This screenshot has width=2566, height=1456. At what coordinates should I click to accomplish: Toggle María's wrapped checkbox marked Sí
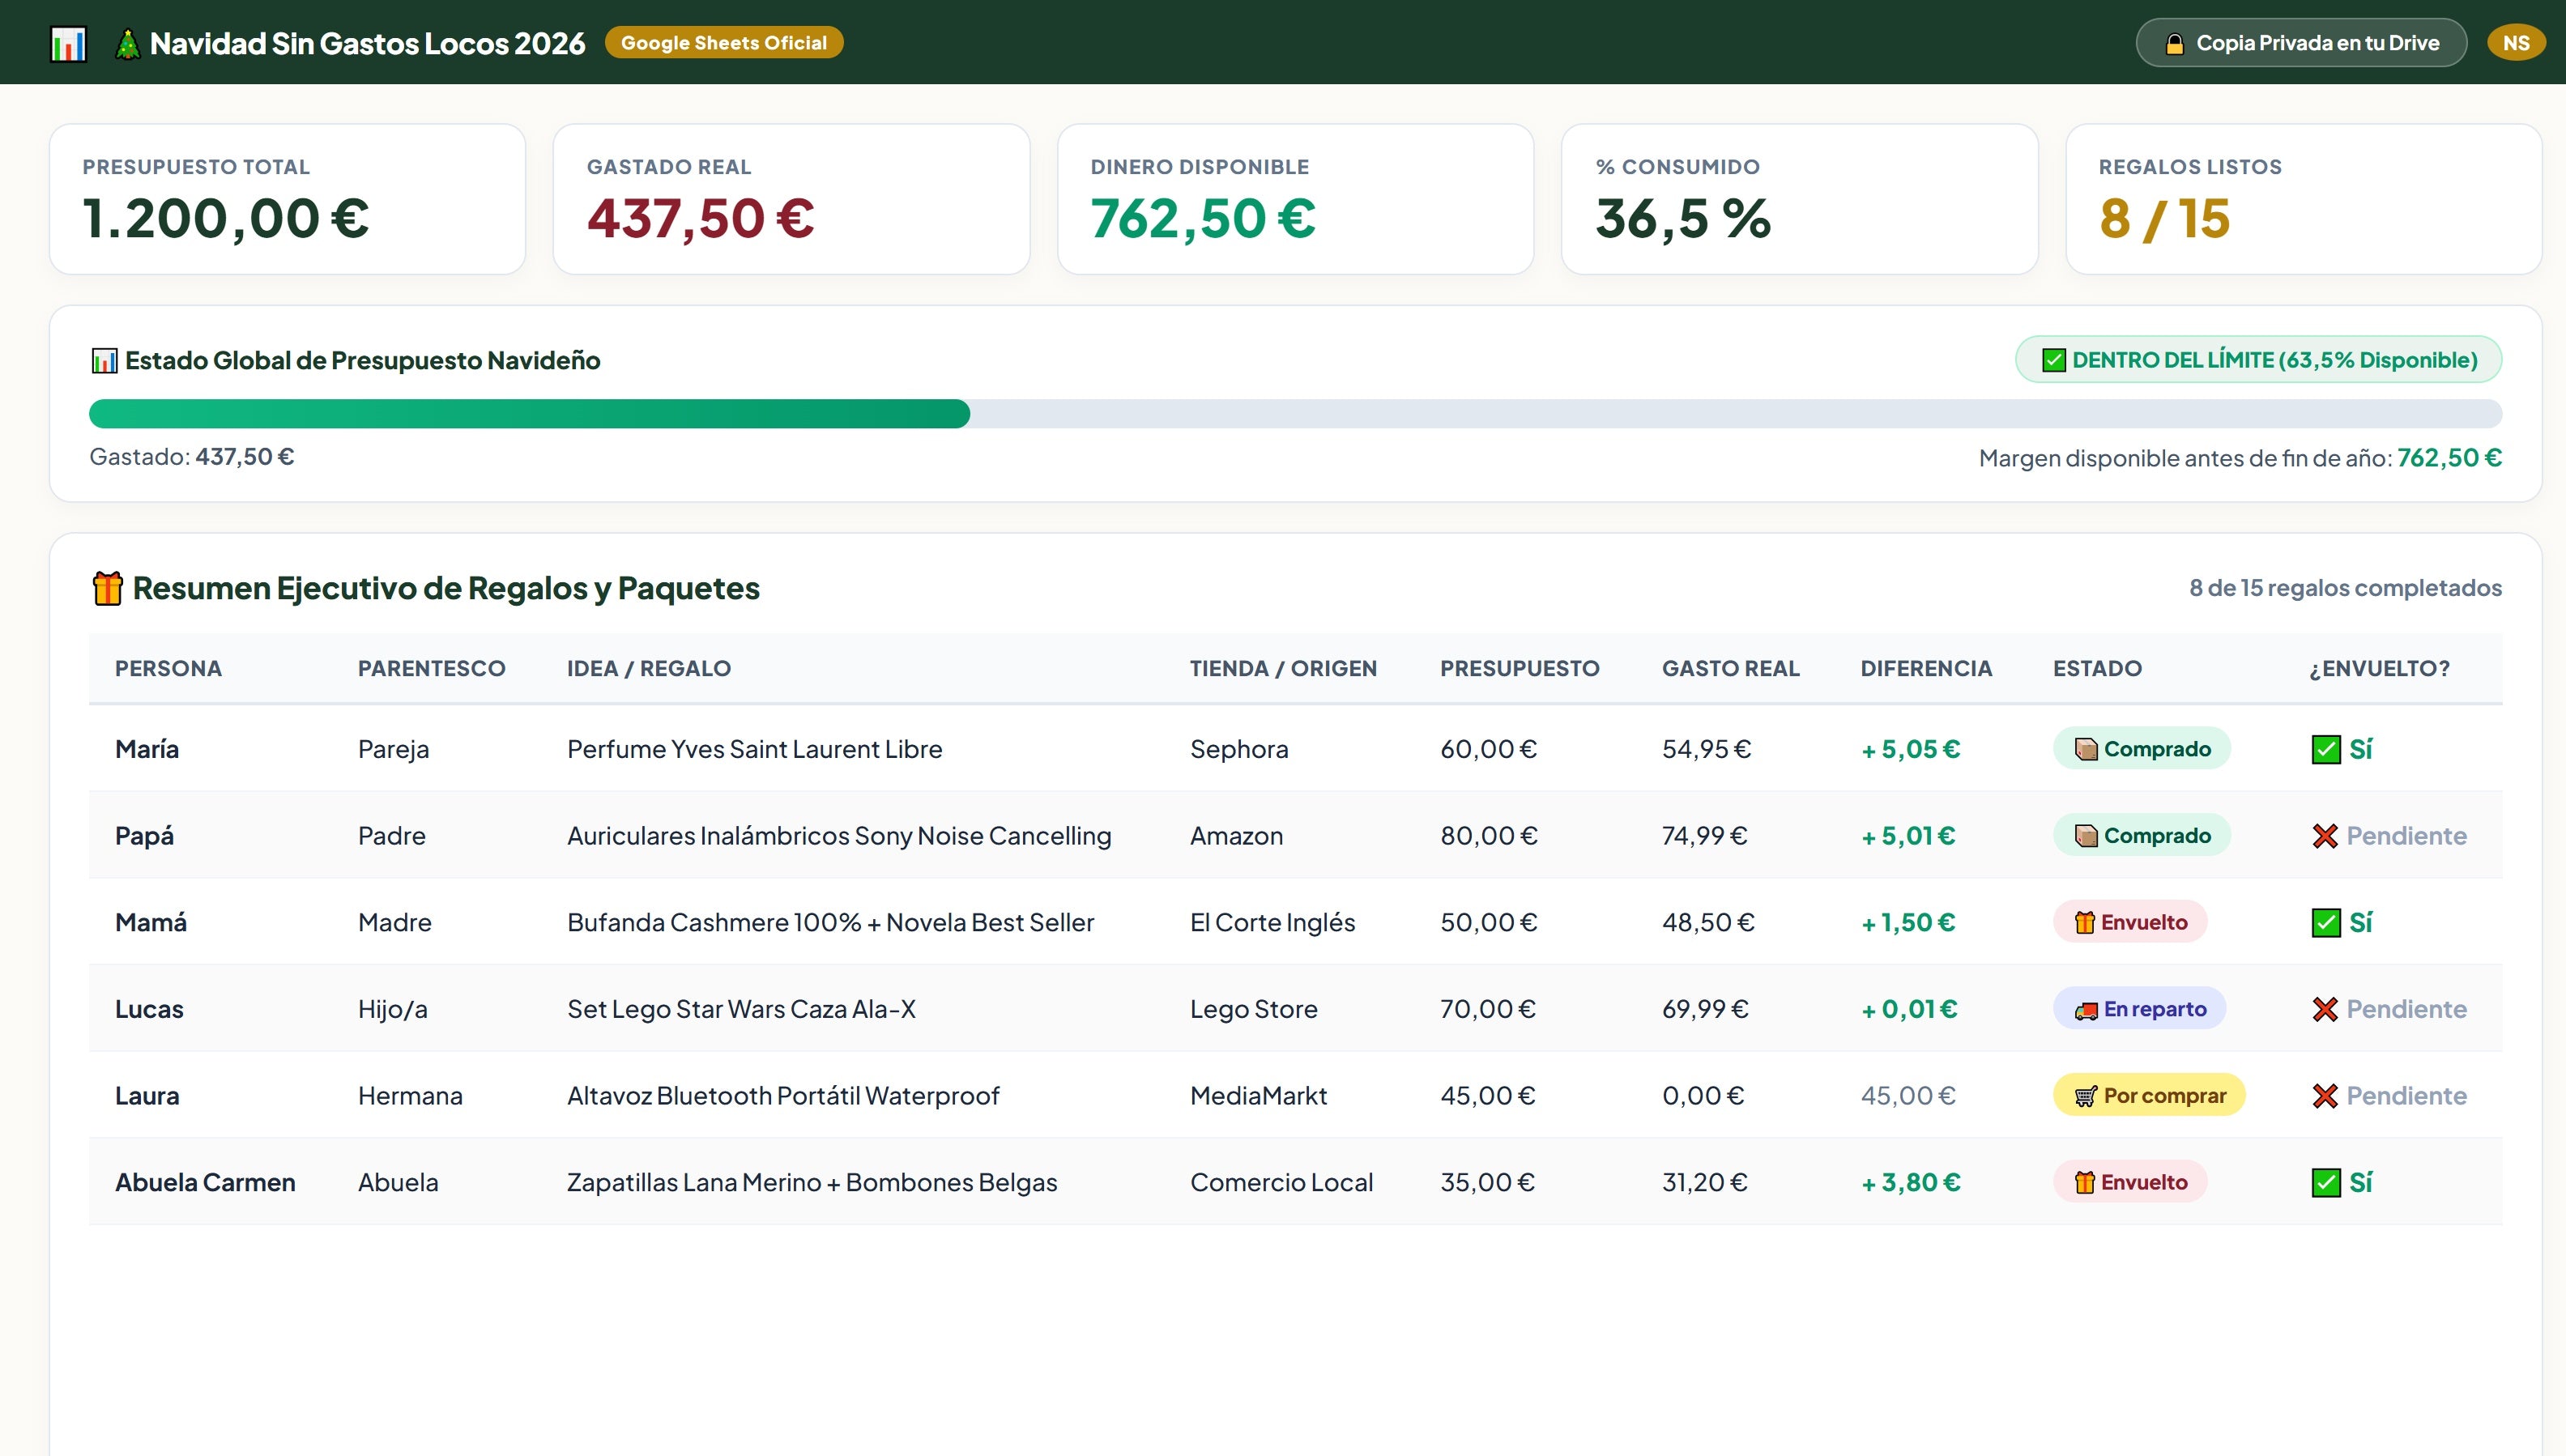2326,749
